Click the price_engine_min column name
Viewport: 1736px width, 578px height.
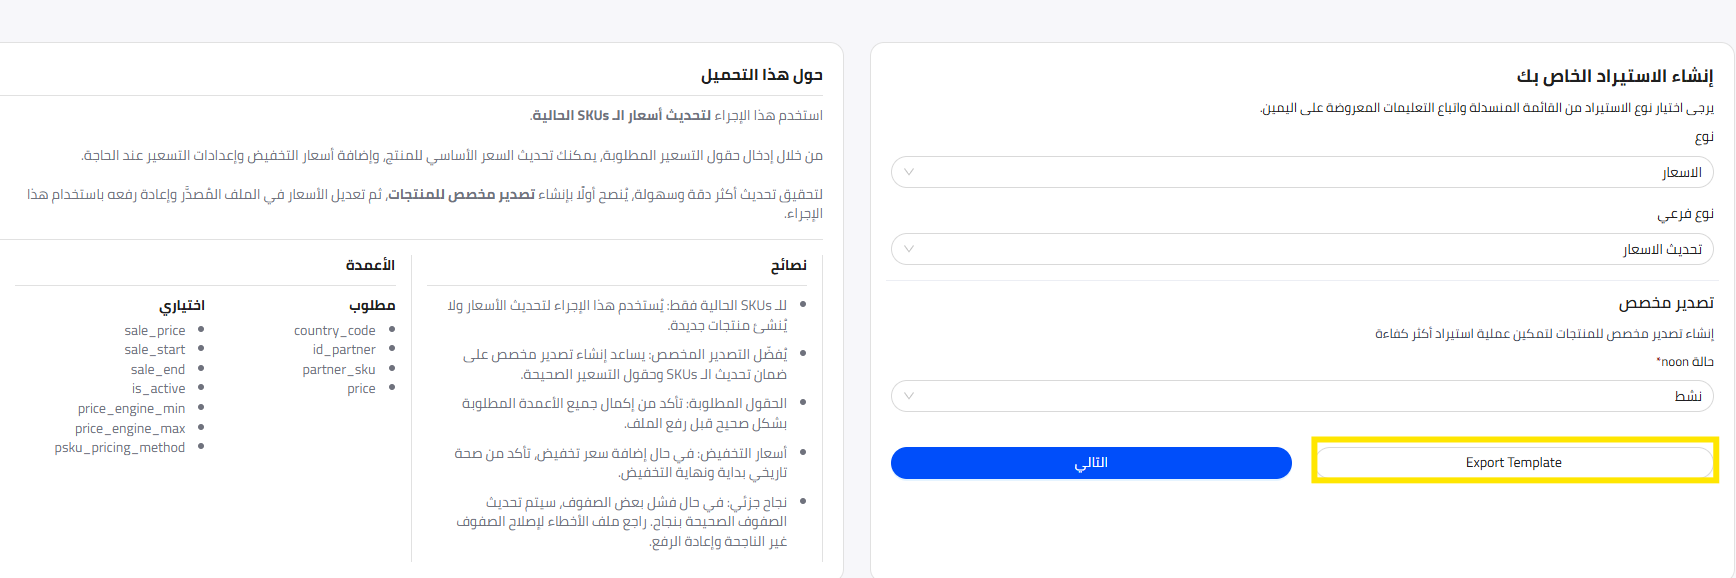click(x=131, y=409)
